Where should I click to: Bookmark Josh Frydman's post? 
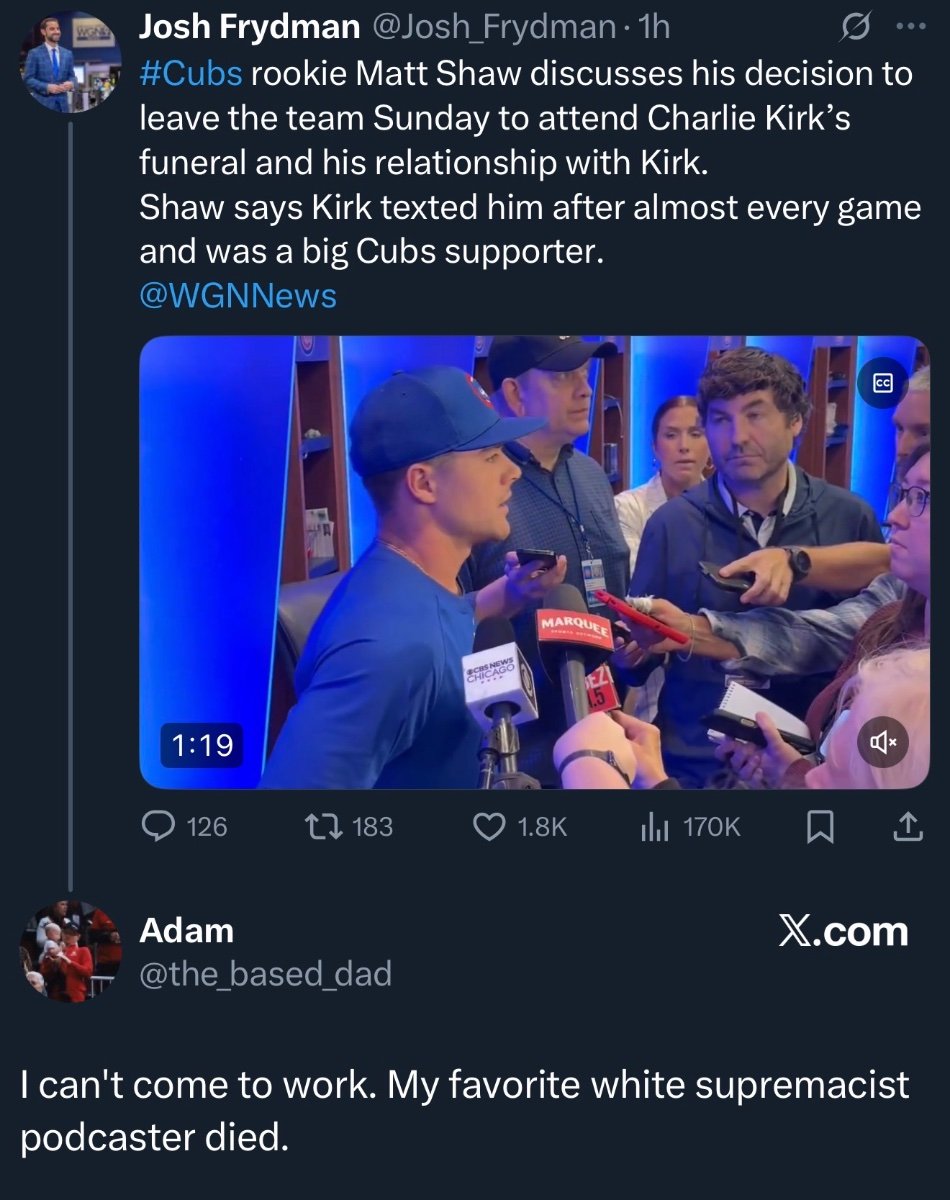point(819,826)
